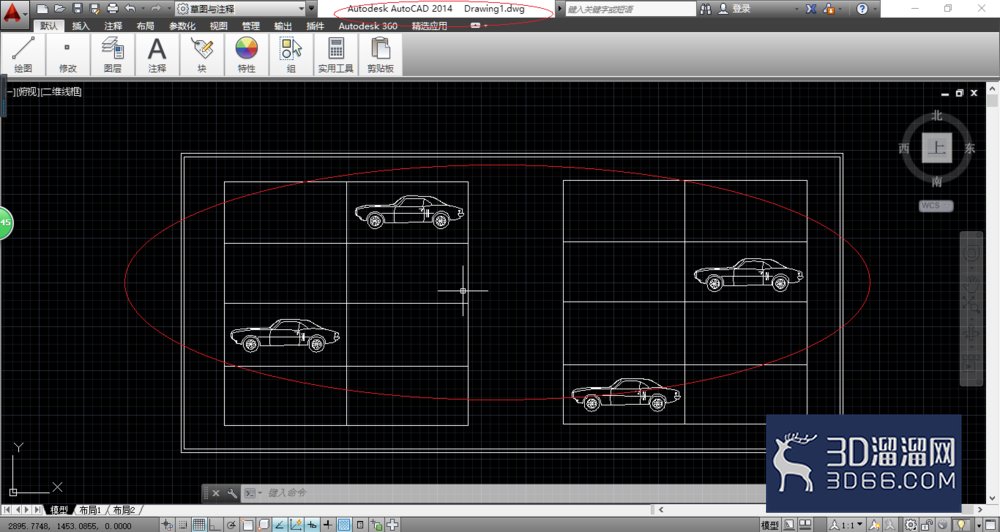
Task: Click the Print icon in quick access toolbar
Action: (113, 9)
